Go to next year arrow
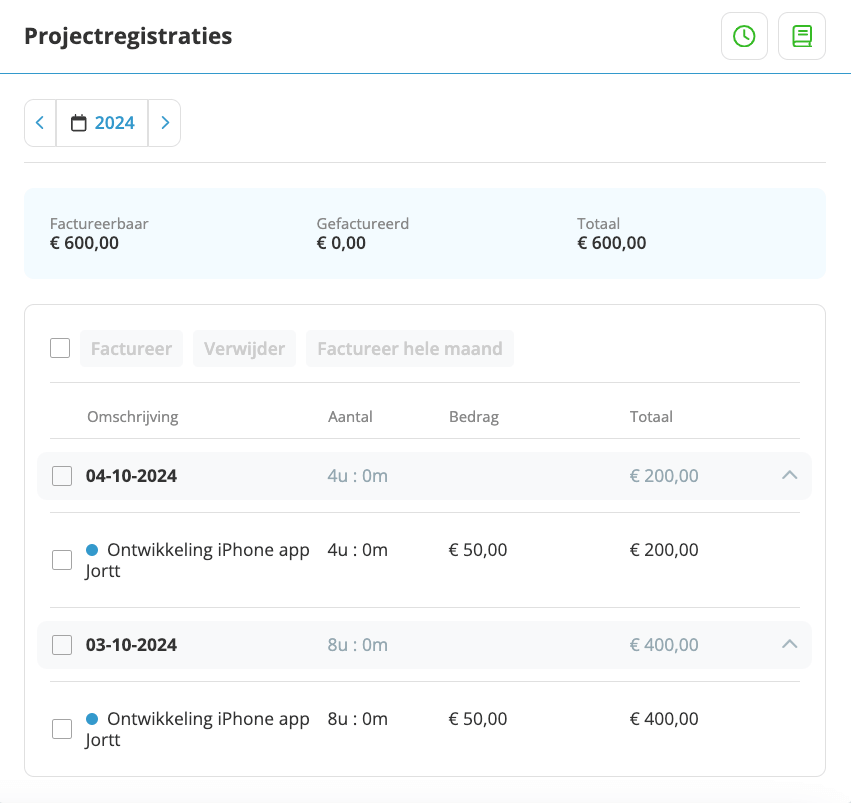The height and width of the screenshot is (803, 851). (165, 123)
